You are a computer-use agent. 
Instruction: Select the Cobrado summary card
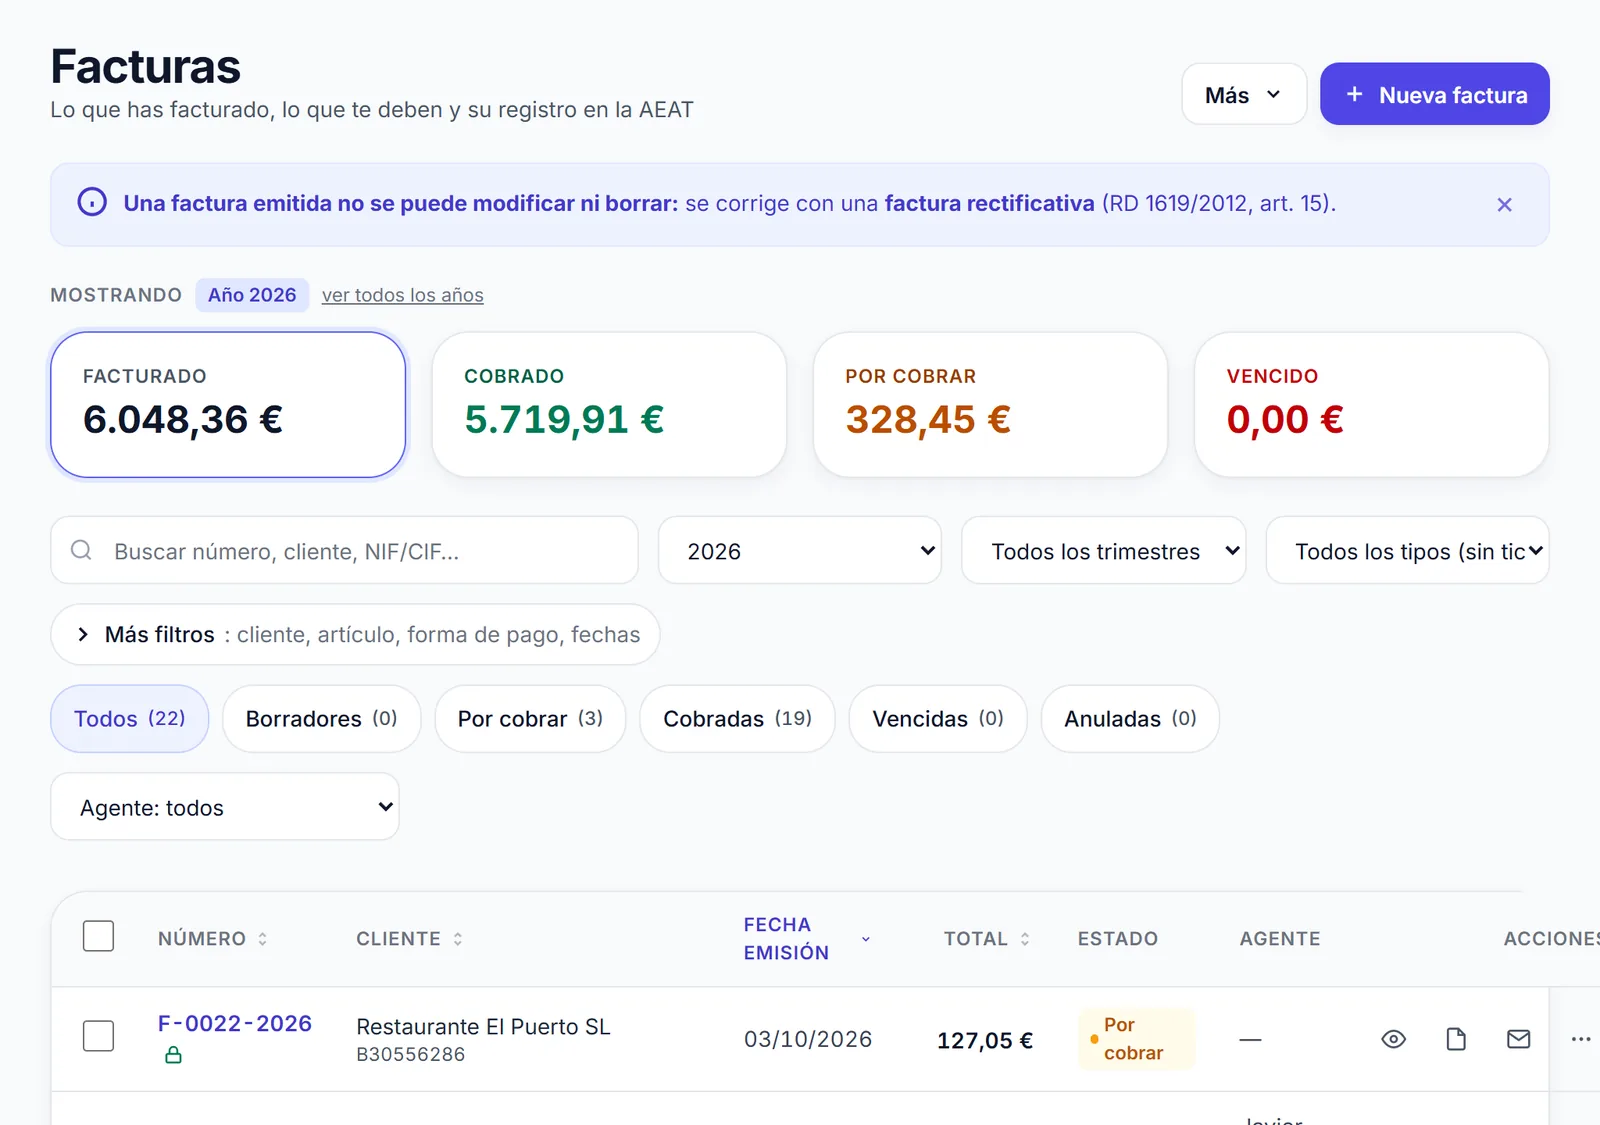[x=609, y=404]
